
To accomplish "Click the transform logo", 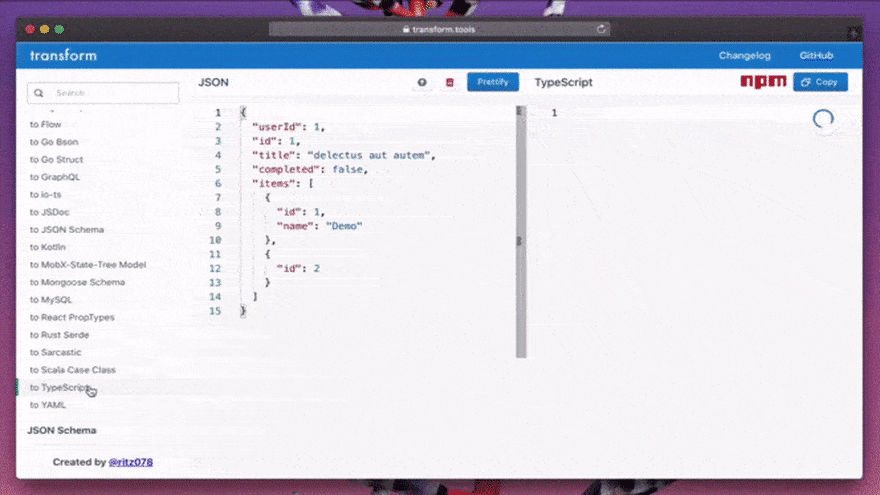I will pyautogui.click(x=63, y=55).
